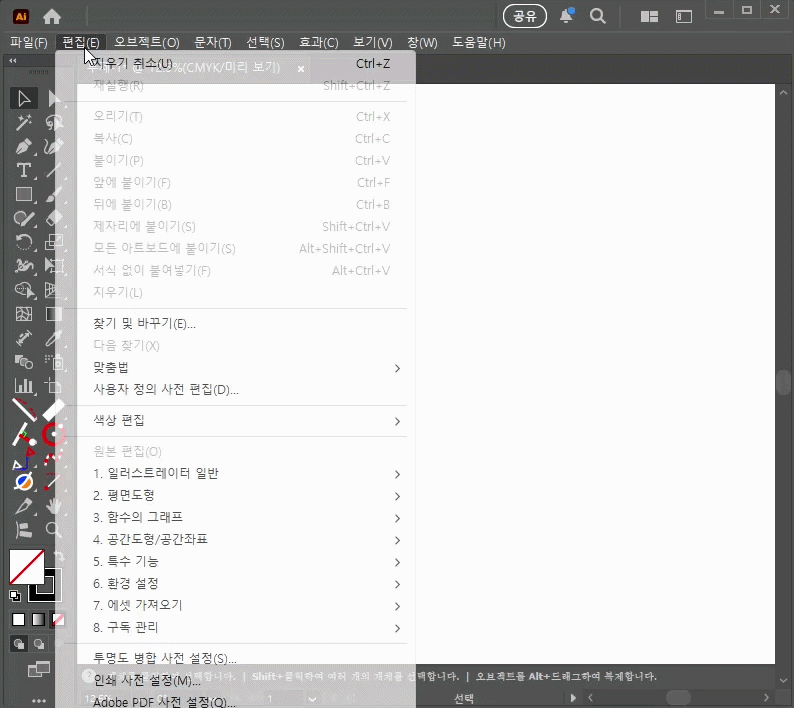
Task: Select the Width warp tool
Action: coord(24,266)
